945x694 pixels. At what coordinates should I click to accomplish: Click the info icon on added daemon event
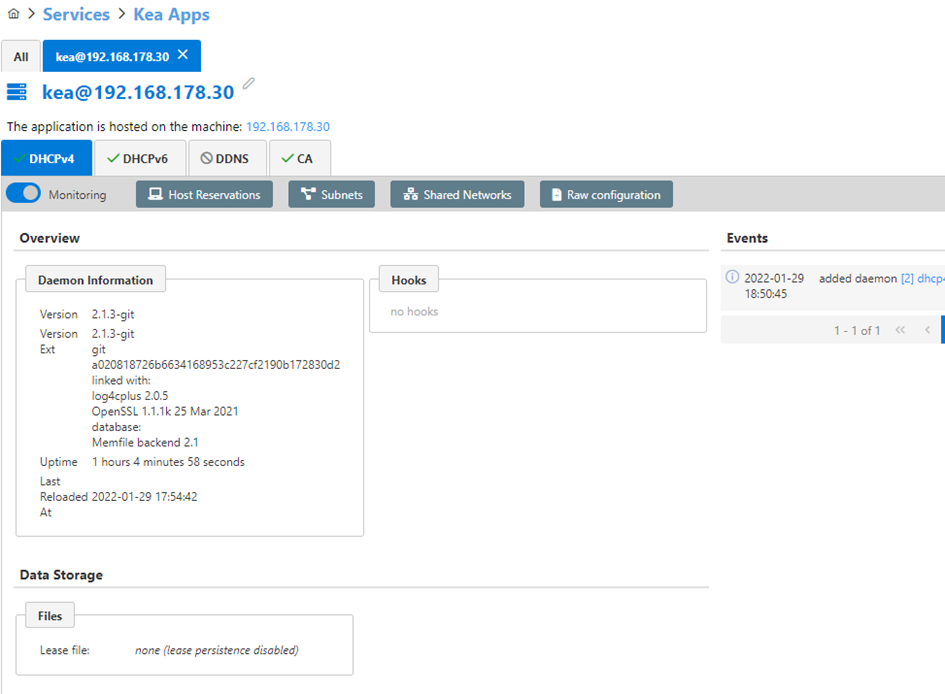[732, 277]
